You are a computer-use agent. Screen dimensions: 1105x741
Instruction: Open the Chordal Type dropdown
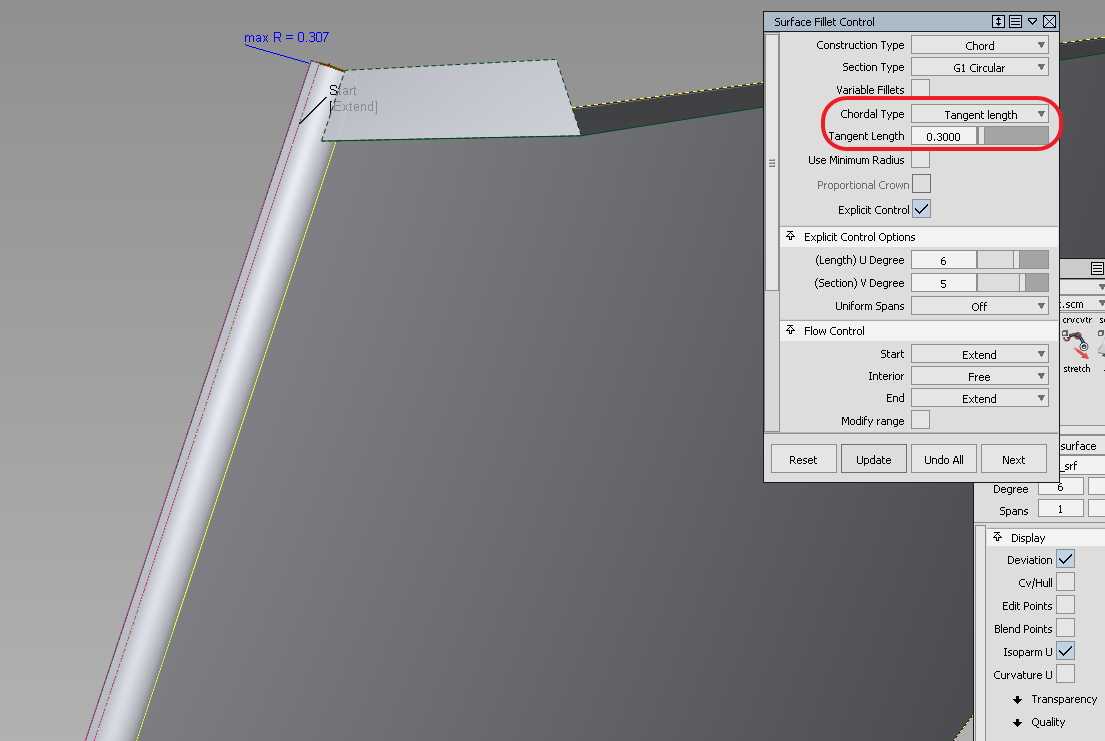(x=979, y=113)
